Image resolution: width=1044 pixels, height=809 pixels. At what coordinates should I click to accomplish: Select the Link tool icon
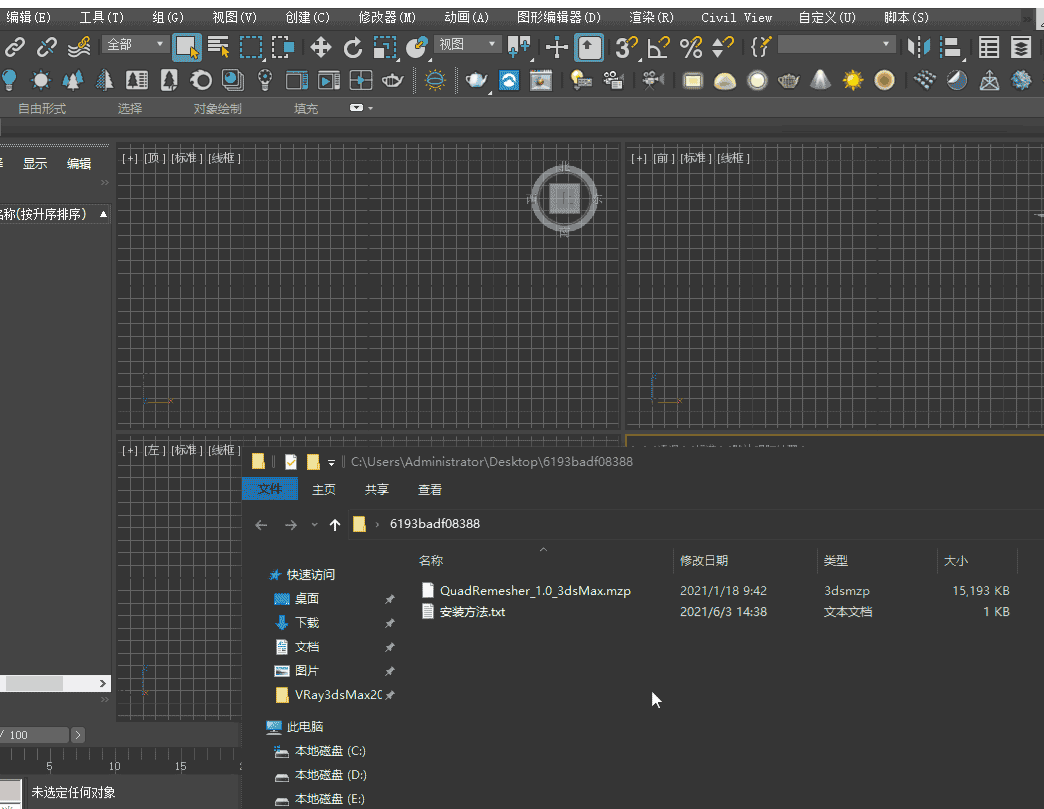coord(15,47)
